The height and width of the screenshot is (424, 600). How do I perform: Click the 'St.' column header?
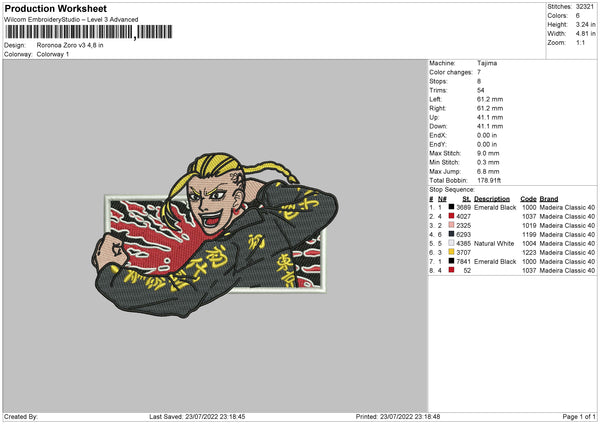(x=466, y=199)
